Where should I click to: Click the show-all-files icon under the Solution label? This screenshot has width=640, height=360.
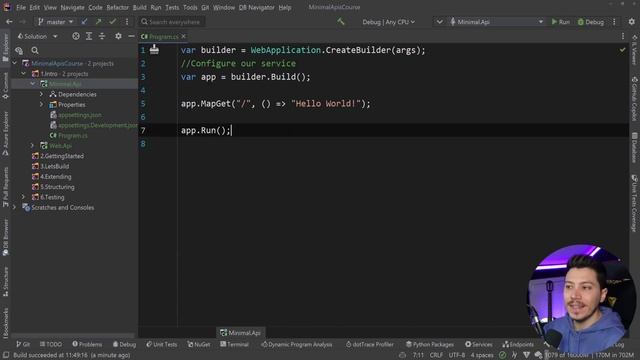coord(19,50)
